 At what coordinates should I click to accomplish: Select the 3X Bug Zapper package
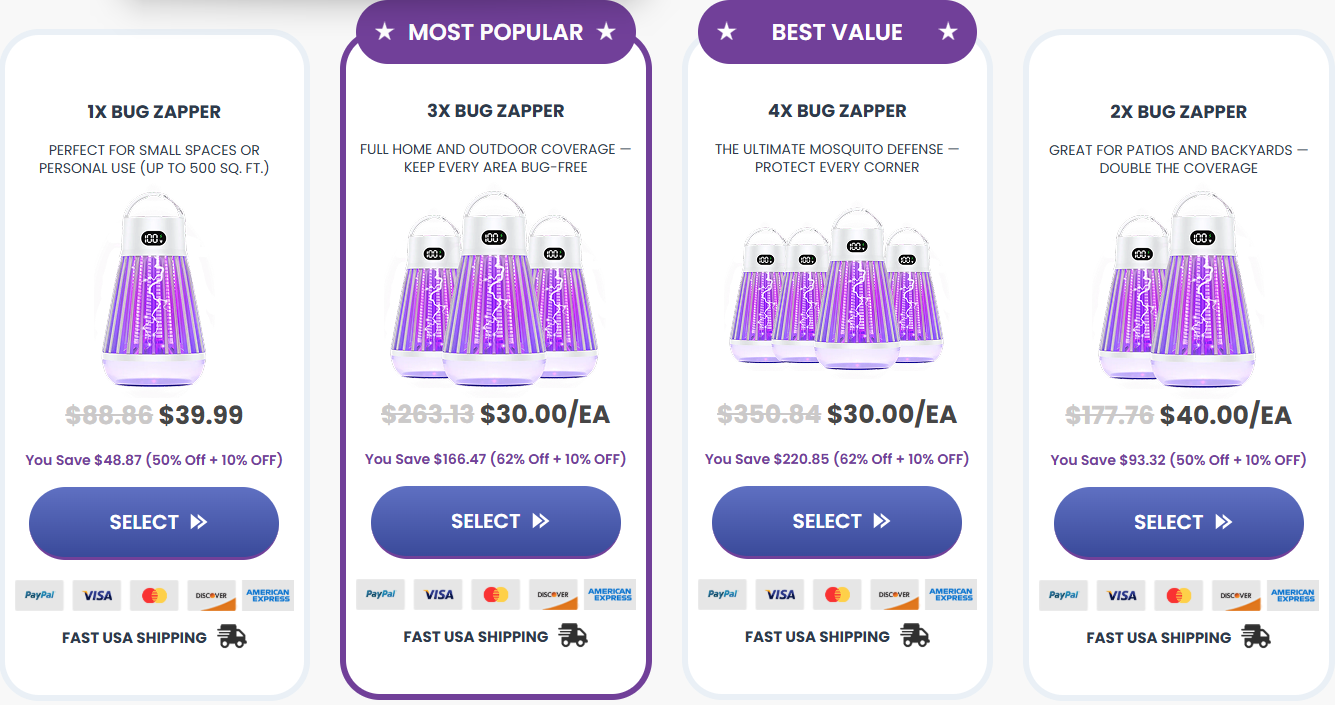pyautogui.click(x=496, y=521)
